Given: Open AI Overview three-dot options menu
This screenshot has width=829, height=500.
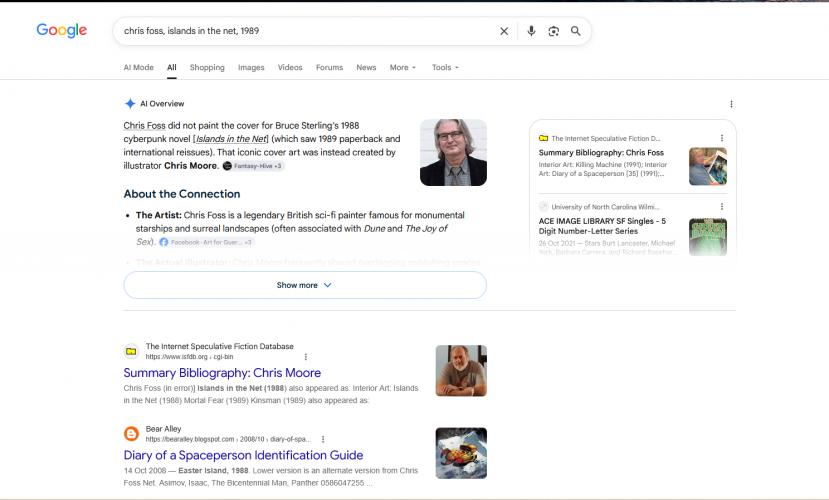Looking at the screenshot, I should coord(731,104).
